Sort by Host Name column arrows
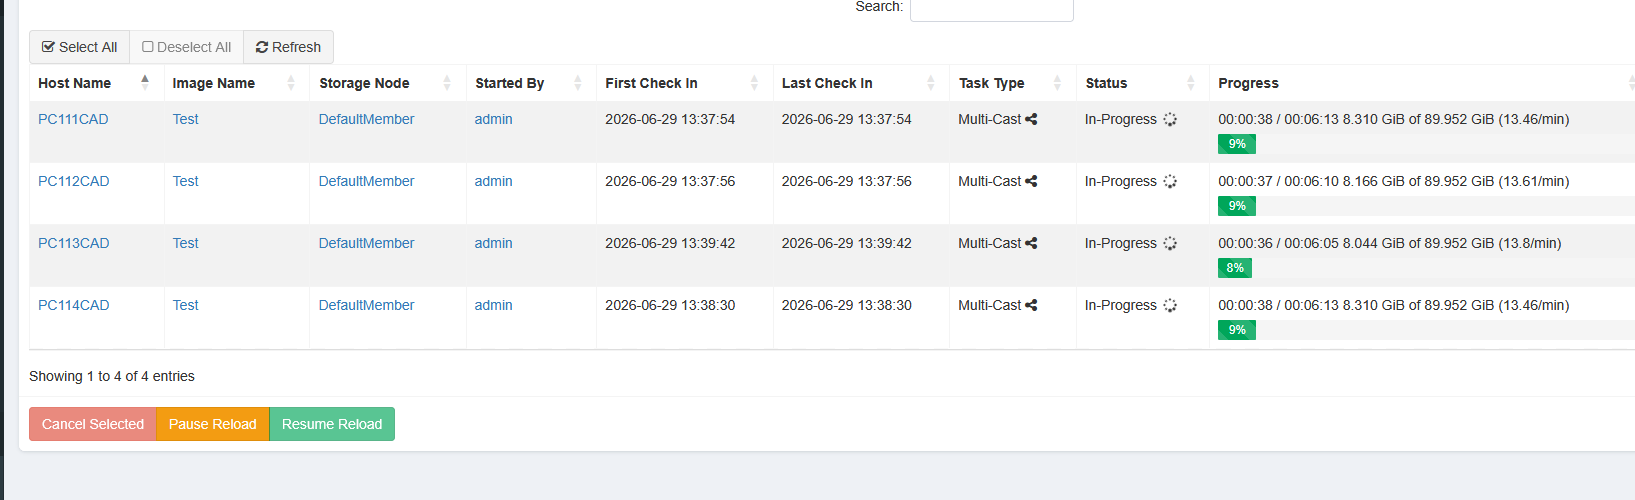The width and height of the screenshot is (1635, 500). click(145, 82)
